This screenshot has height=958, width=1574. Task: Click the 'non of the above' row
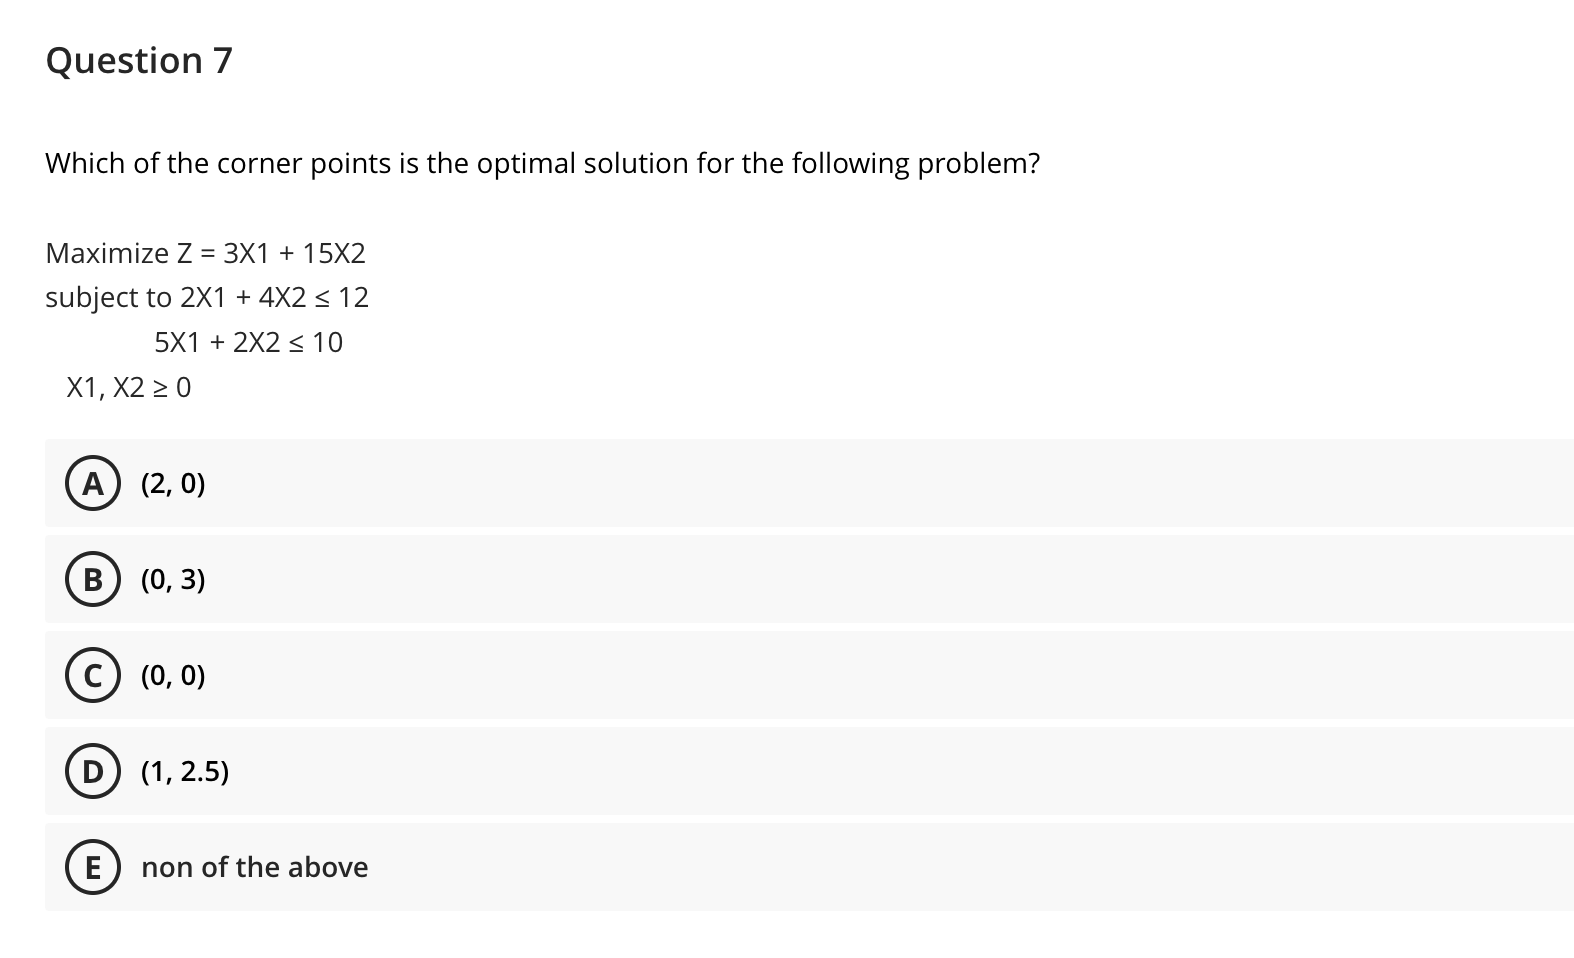[700, 868]
